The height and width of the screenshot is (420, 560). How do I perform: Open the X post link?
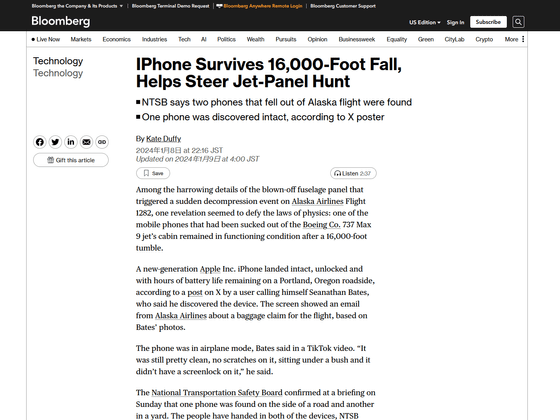[195, 292]
